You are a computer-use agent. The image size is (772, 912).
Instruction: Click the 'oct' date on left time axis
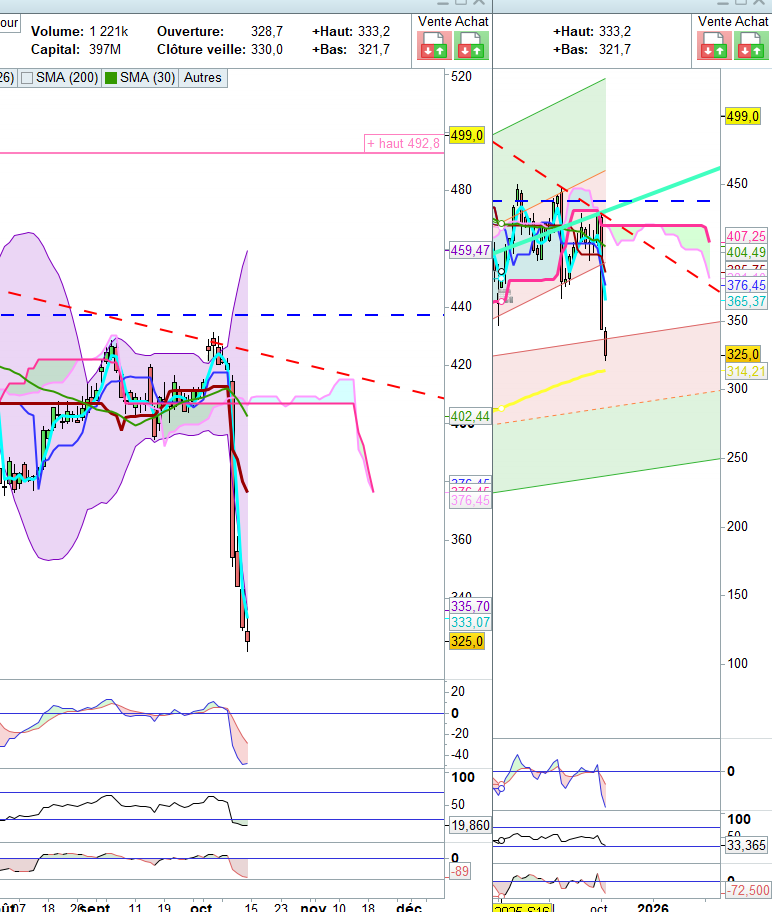pyautogui.click(x=202, y=906)
